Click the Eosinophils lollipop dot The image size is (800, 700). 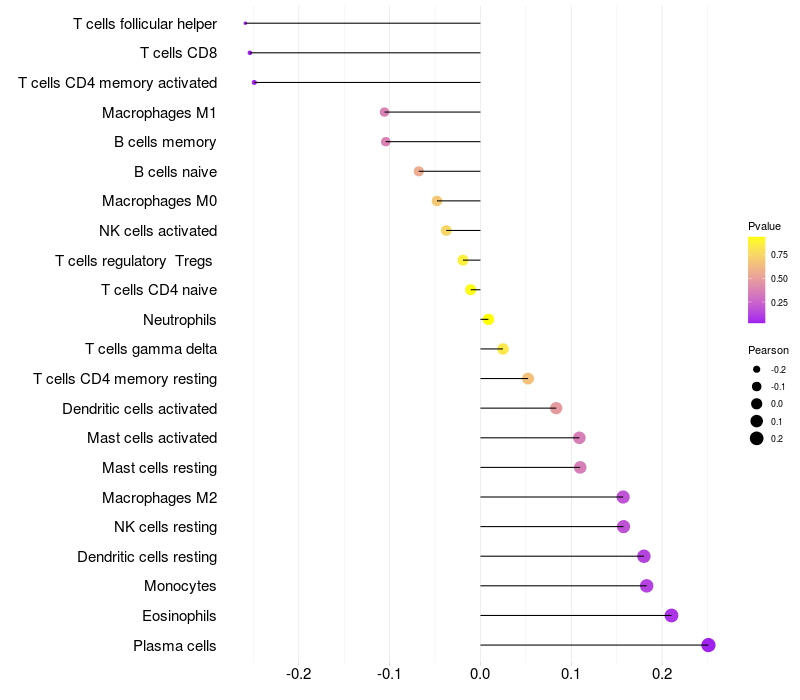point(671,615)
